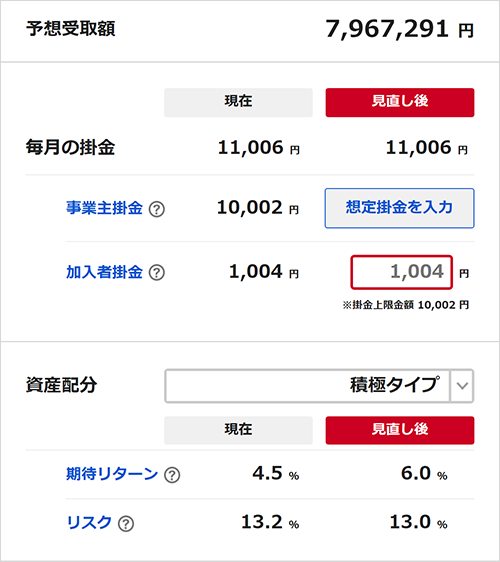
Task: Select the upper 見直し後 tab
Action: tap(400, 103)
